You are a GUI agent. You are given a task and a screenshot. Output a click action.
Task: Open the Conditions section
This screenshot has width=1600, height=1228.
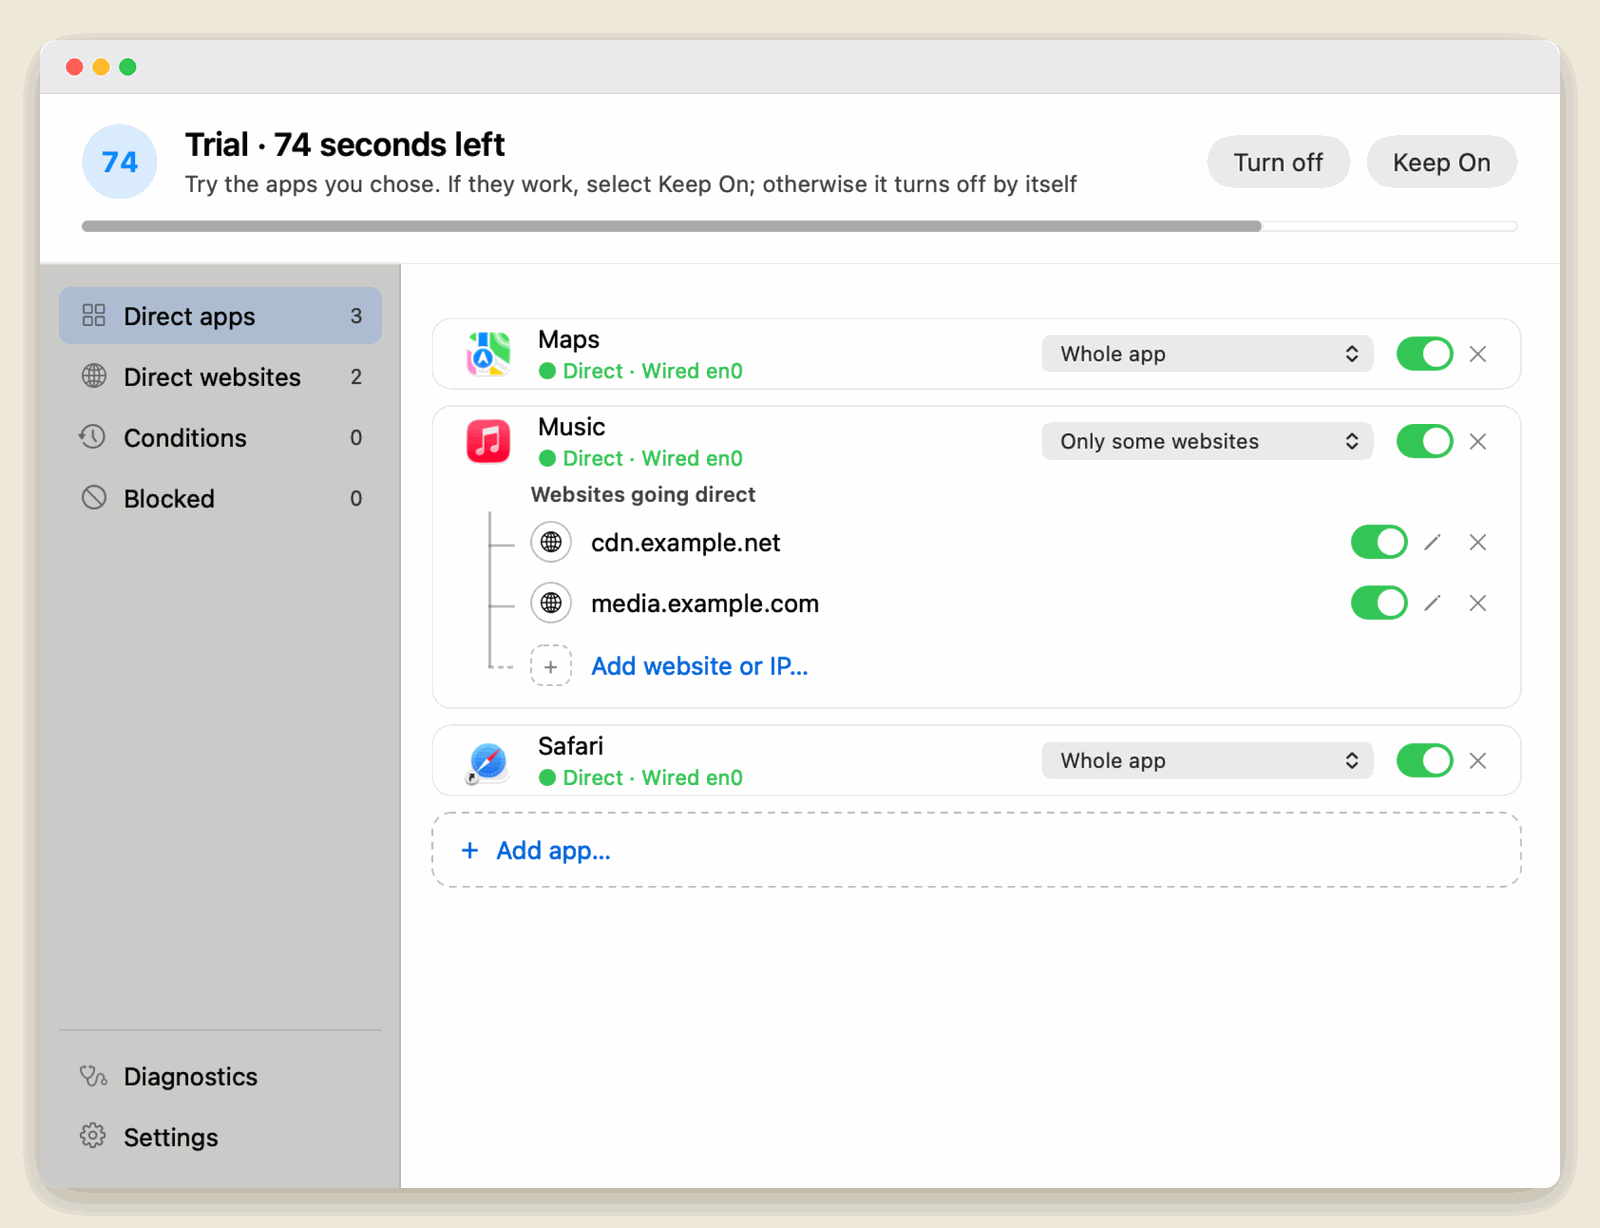(220, 438)
